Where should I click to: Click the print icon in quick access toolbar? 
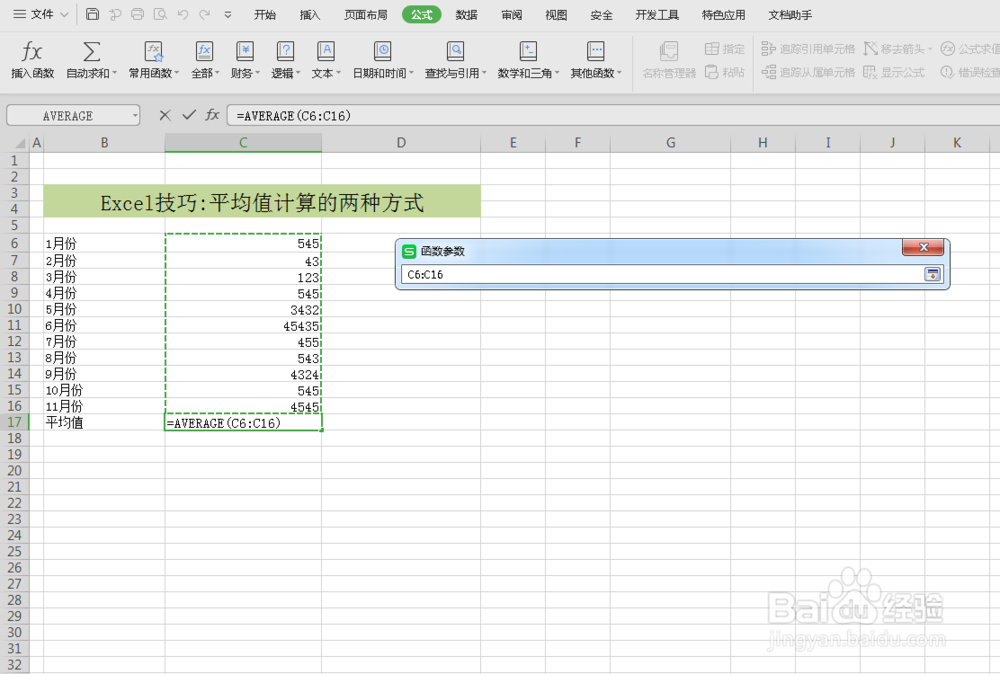[137, 14]
